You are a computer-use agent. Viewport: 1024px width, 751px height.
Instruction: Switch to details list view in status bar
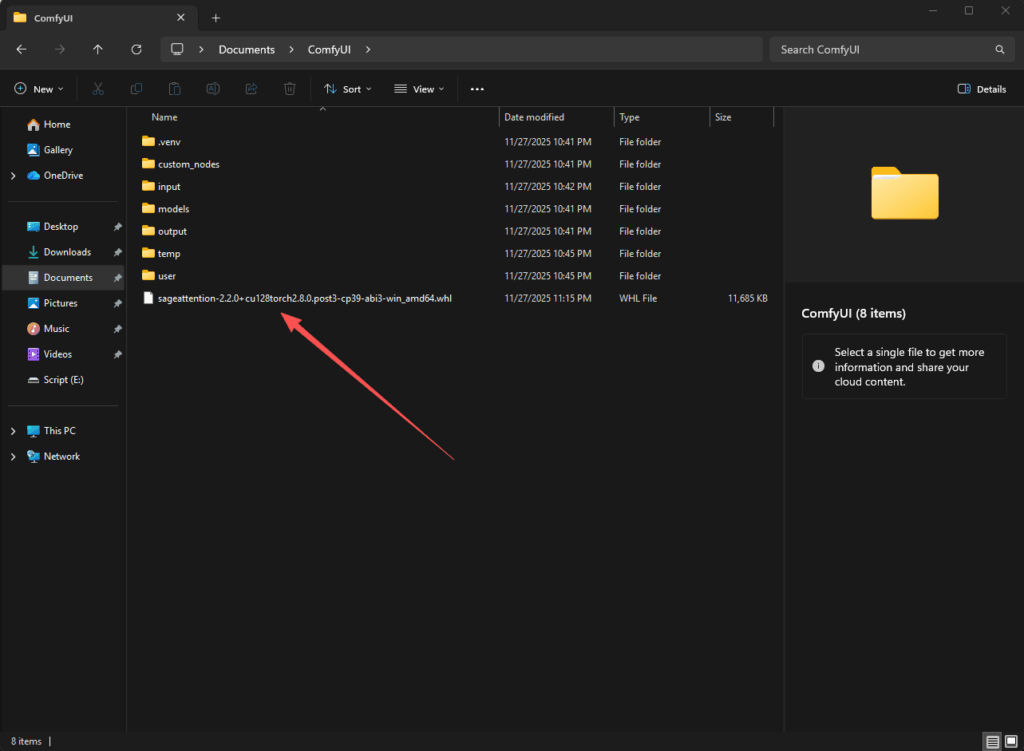tap(991, 741)
